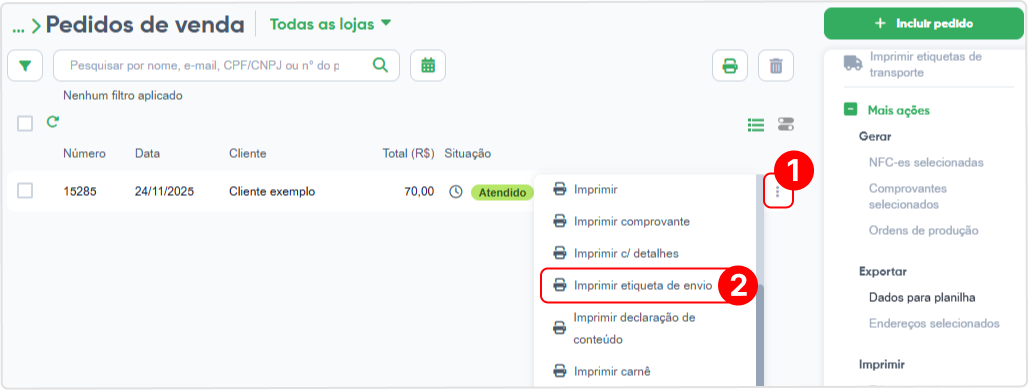Click the trash delete icon
This screenshot has height=390, width=1028.
point(776,66)
